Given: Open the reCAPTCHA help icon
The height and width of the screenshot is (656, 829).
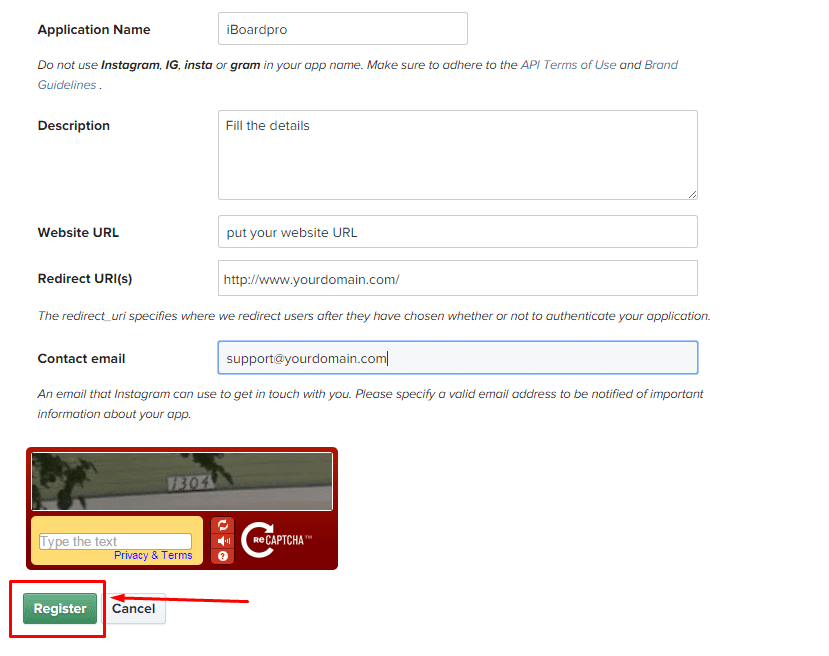Looking at the screenshot, I should tap(223, 556).
